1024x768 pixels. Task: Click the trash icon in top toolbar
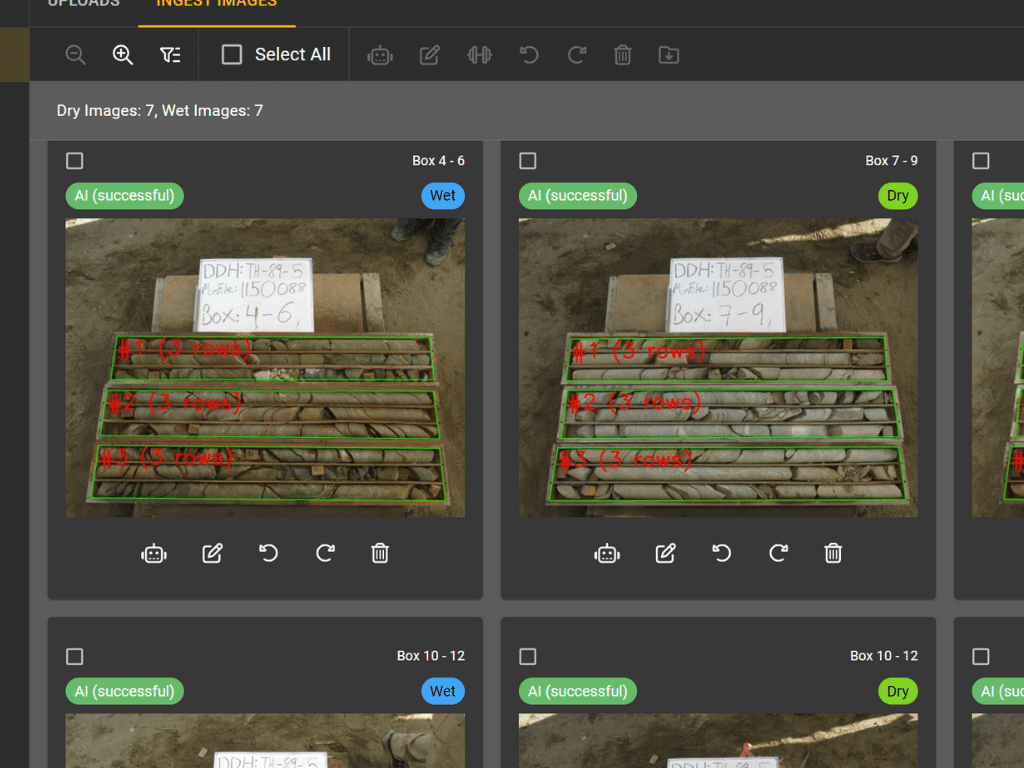click(623, 55)
